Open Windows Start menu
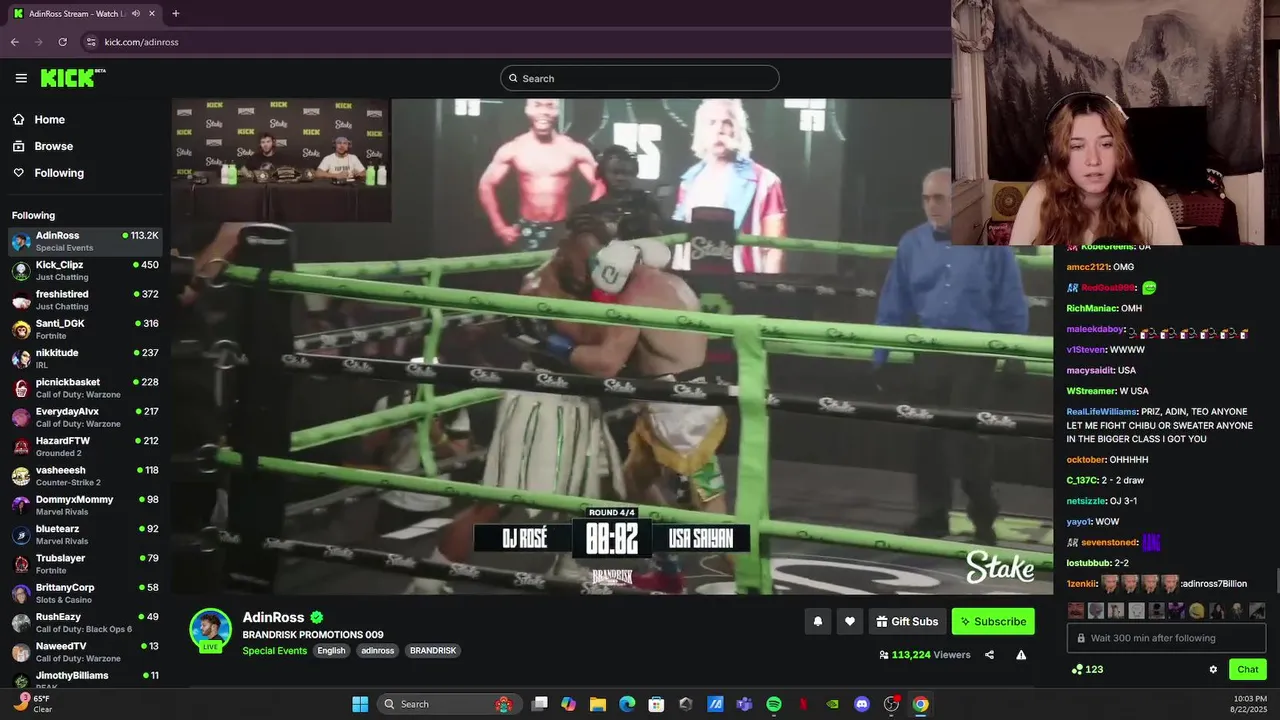The image size is (1280, 720). point(360,704)
